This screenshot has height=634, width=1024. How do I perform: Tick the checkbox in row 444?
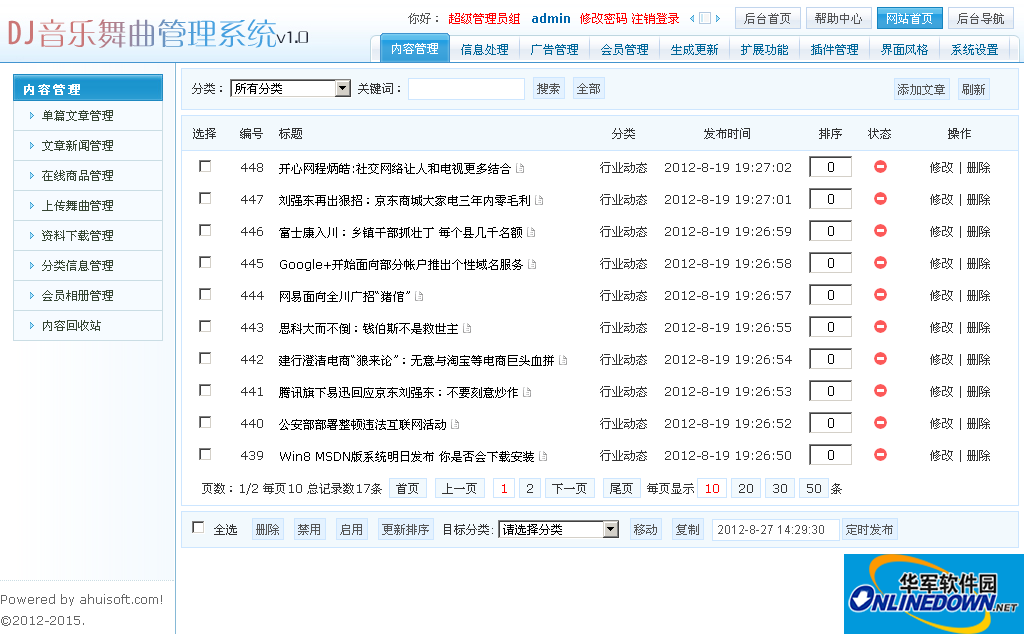click(x=205, y=294)
